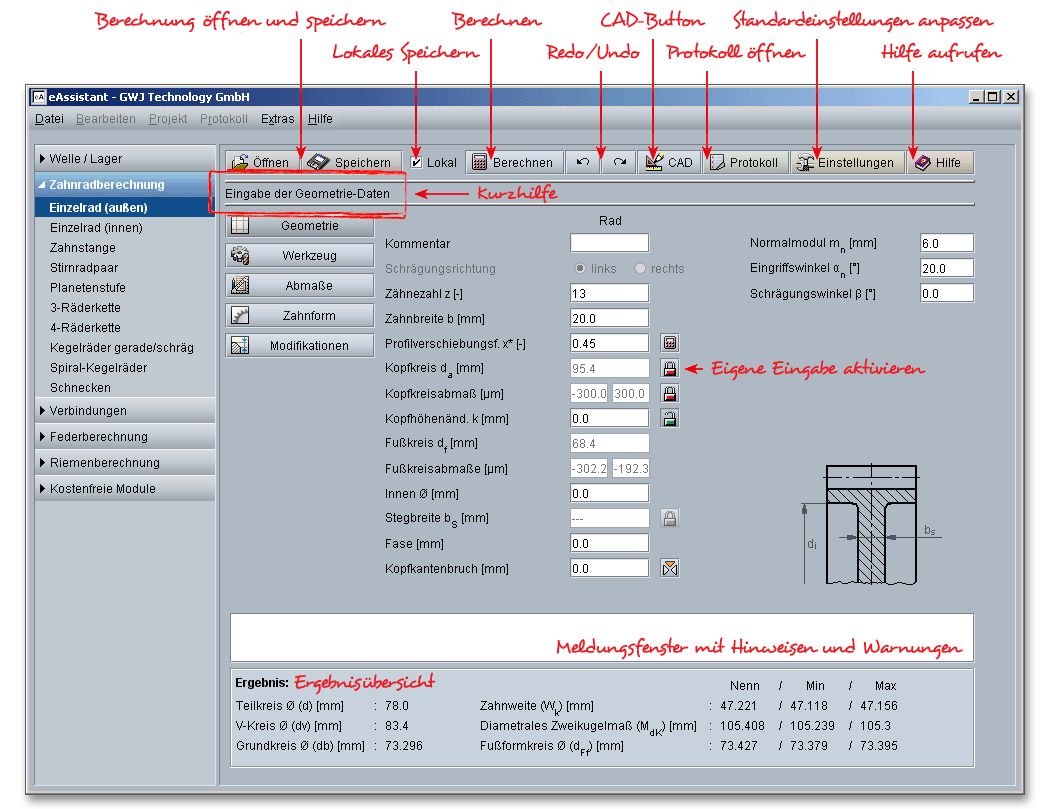Image resolution: width=1050 pixels, height=809 pixels.
Task: Open the Extras menu
Action: (277, 119)
